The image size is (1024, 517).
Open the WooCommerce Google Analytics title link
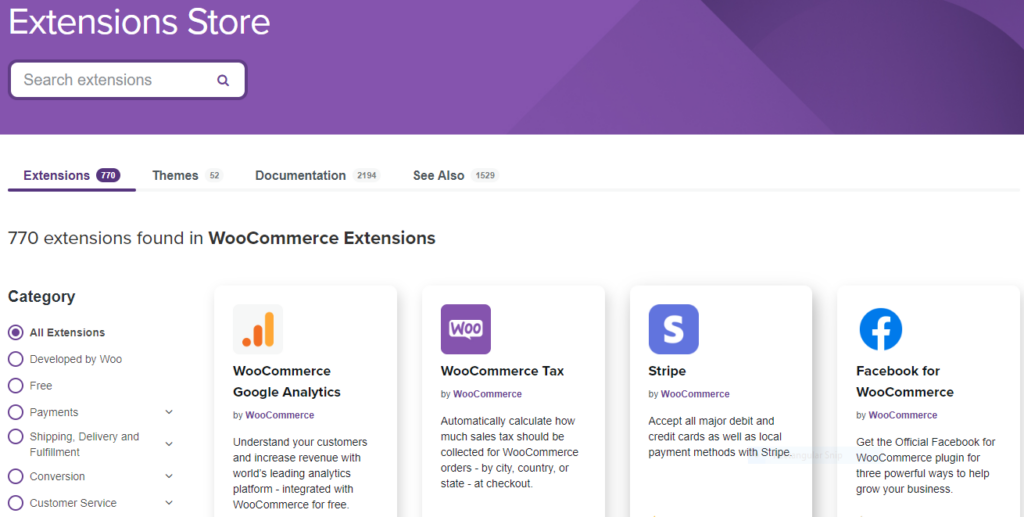tap(287, 381)
